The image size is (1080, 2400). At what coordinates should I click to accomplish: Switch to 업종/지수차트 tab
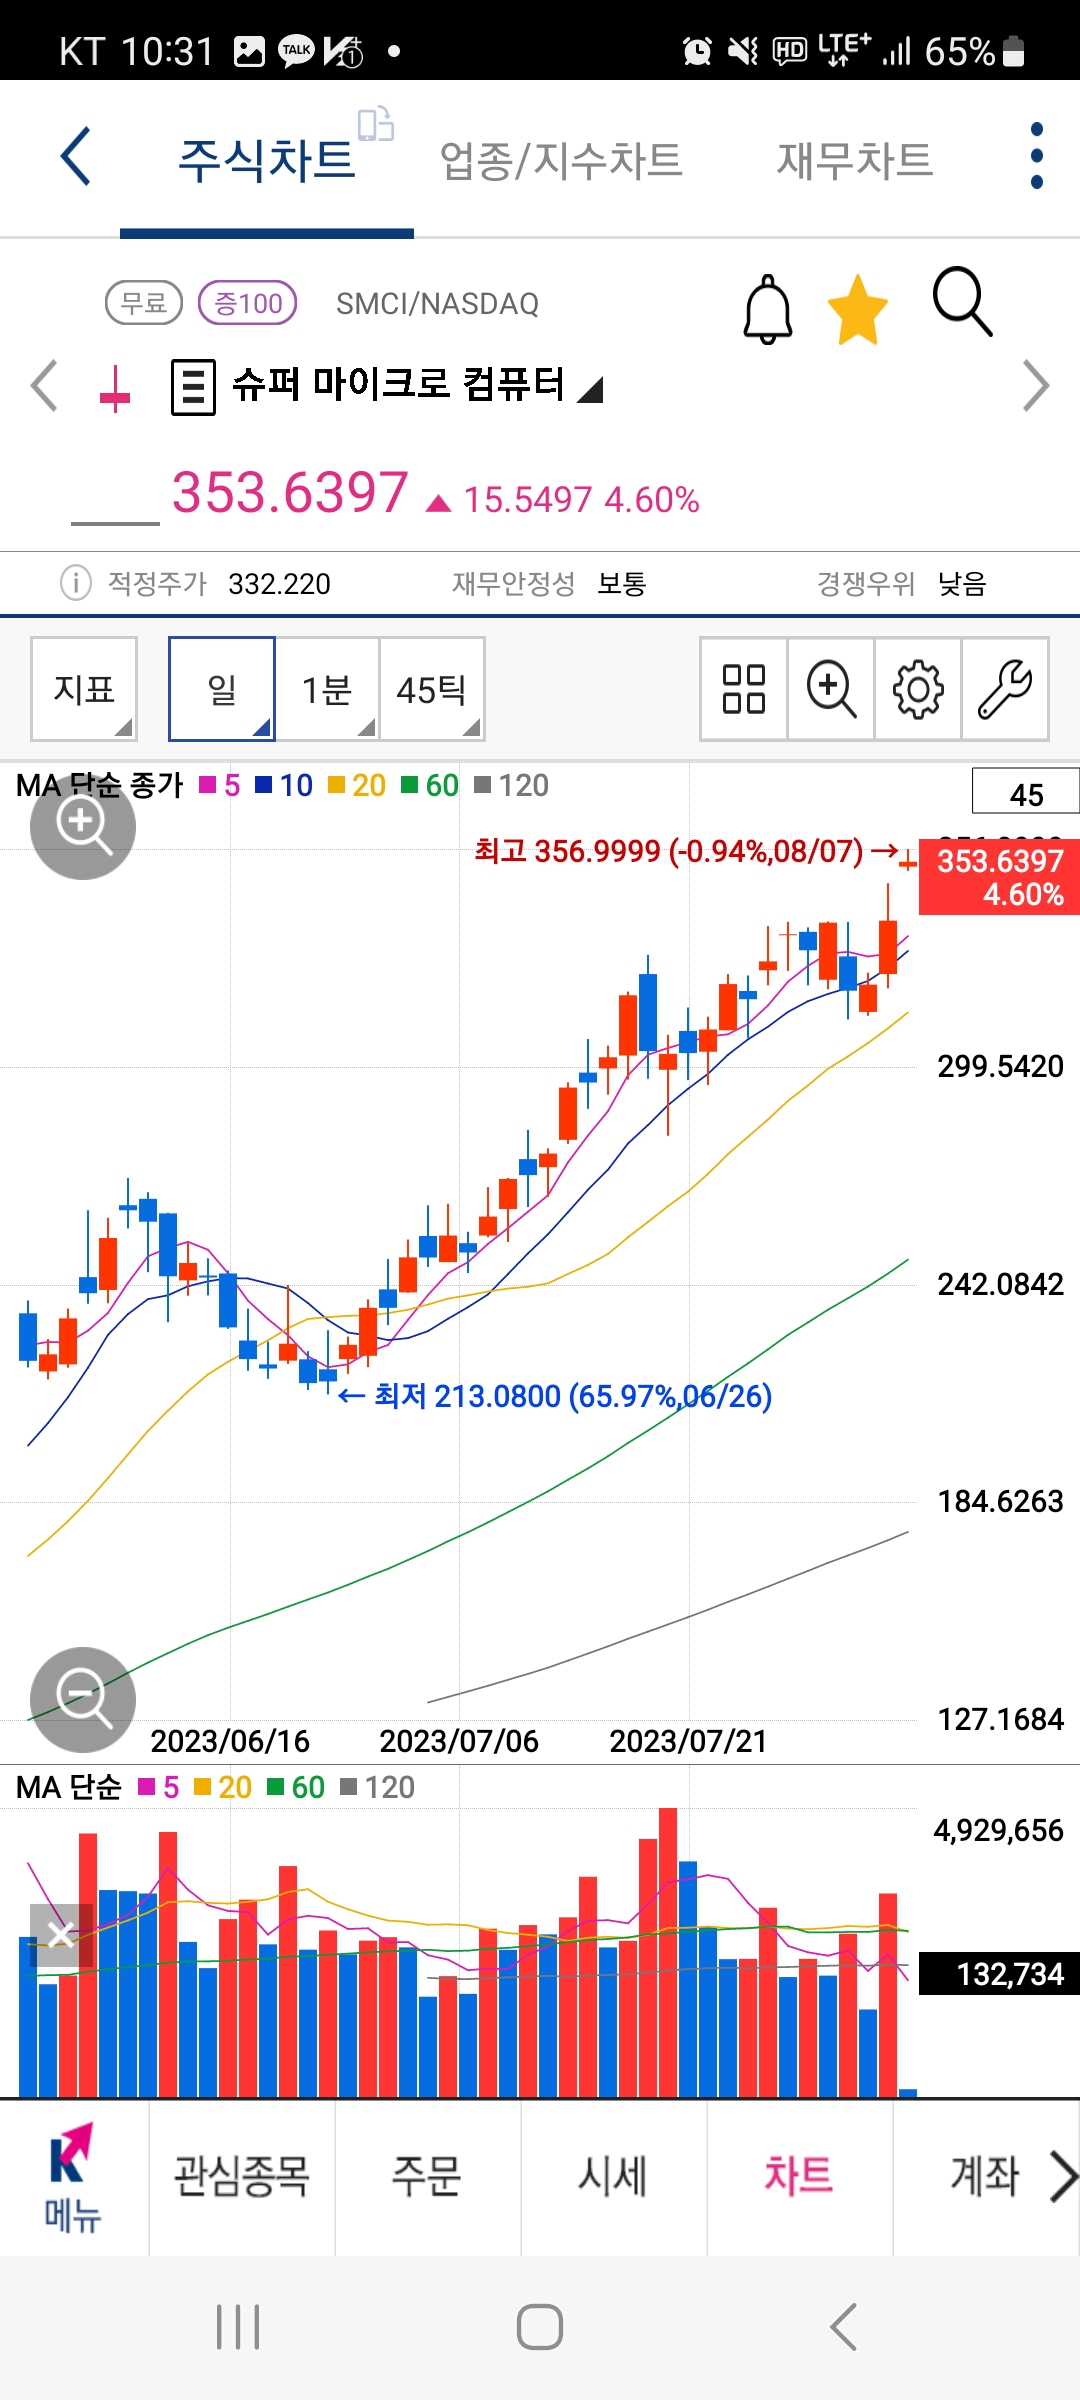[561, 160]
